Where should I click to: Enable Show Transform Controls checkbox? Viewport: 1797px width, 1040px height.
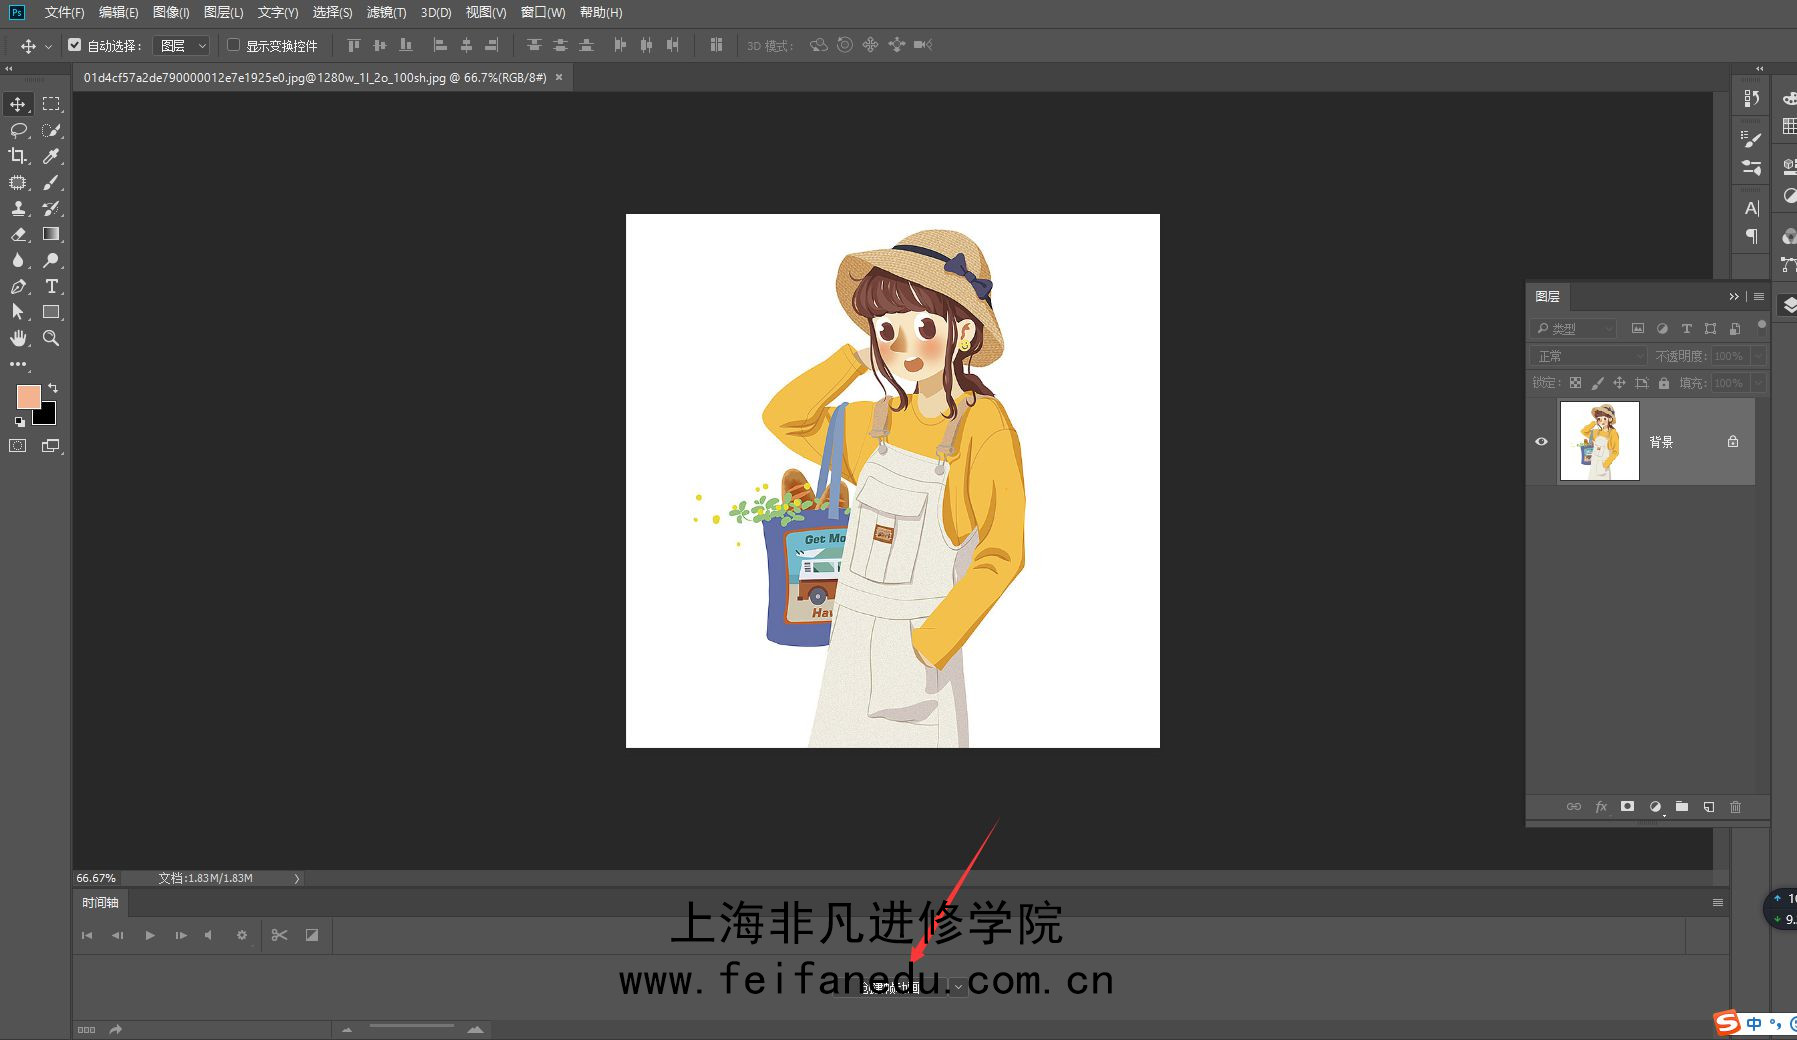coord(233,45)
